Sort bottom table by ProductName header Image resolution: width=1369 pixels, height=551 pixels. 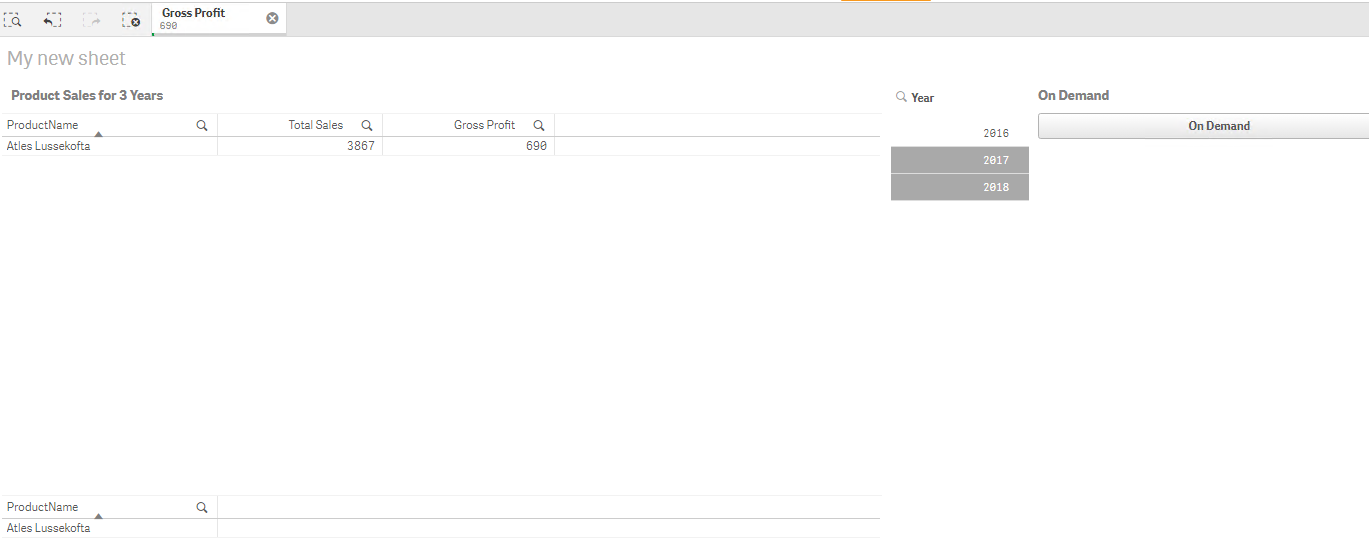pyautogui.click(x=42, y=507)
